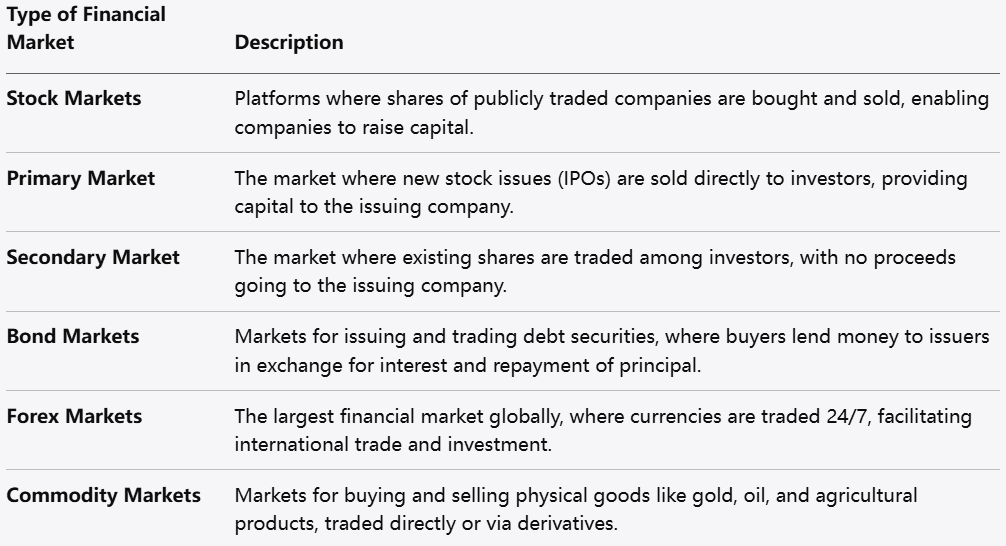Click the Commodity Markets description text

576,509
